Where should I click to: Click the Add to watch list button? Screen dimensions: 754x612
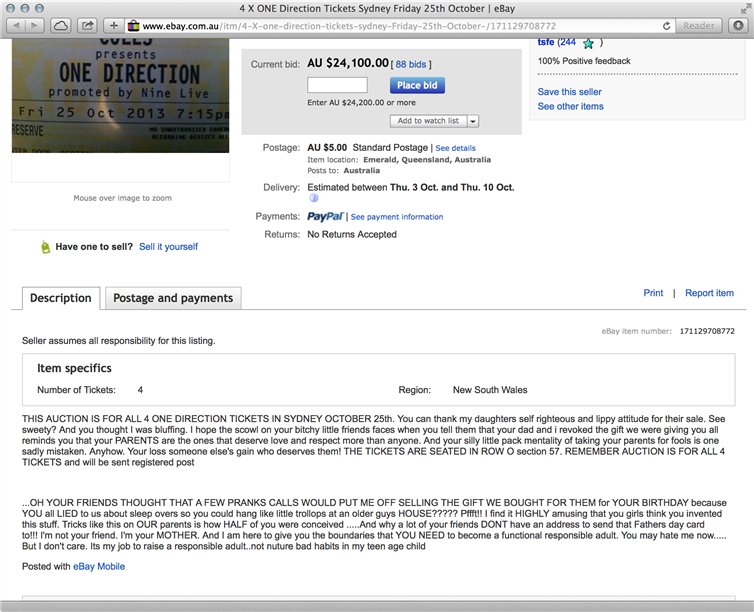pyautogui.click(x=428, y=121)
